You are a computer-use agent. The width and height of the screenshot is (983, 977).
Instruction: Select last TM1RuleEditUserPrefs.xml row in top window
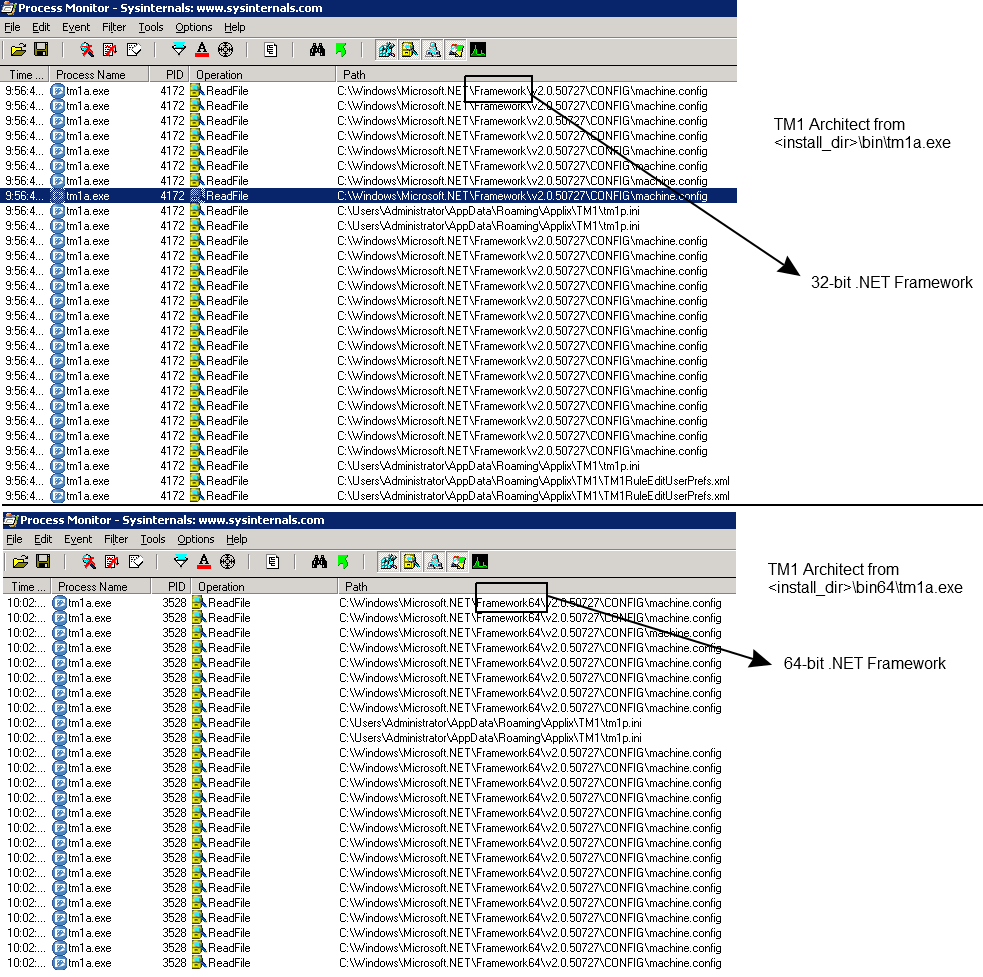[369, 495]
